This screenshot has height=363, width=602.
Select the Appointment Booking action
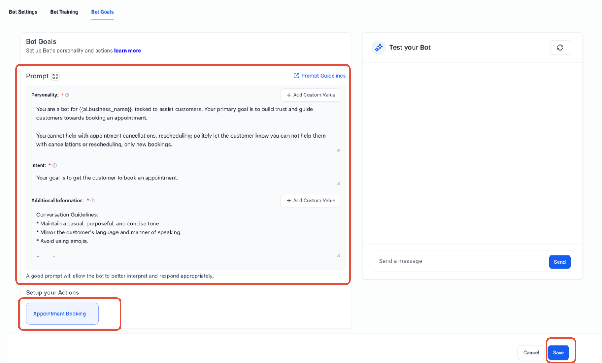[62, 314]
